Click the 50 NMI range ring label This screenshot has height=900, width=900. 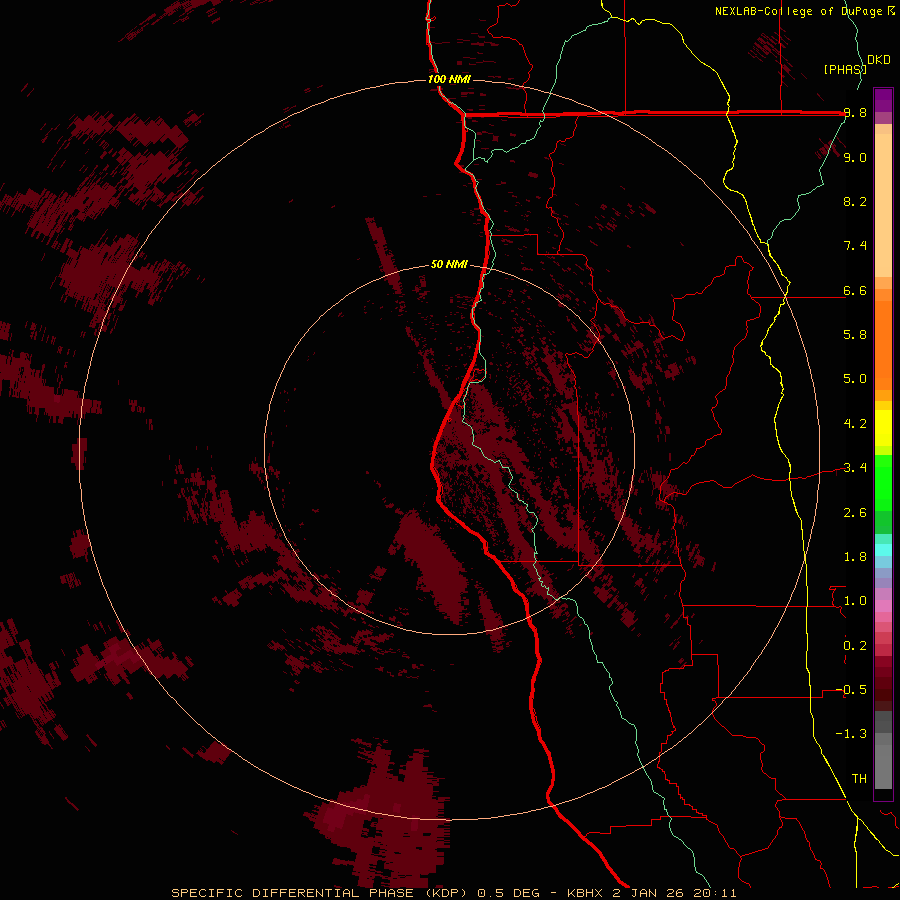pyautogui.click(x=449, y=265)
